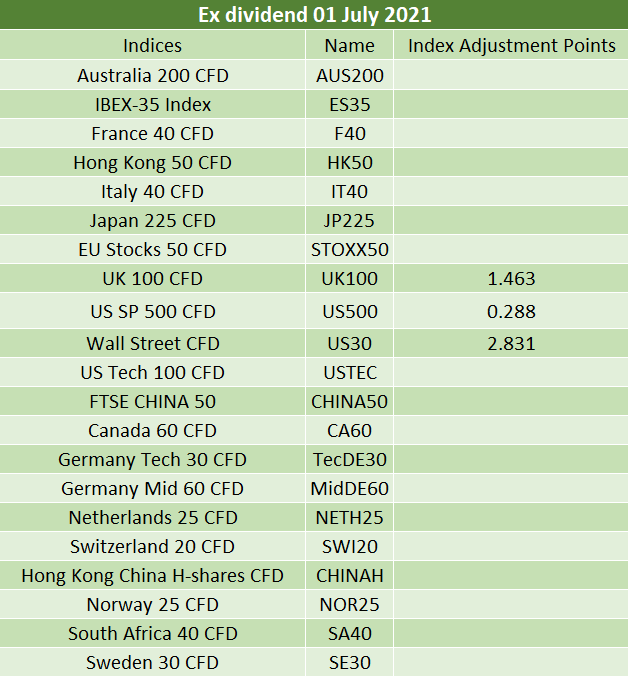Click the HK50 cell

point(350,163)
